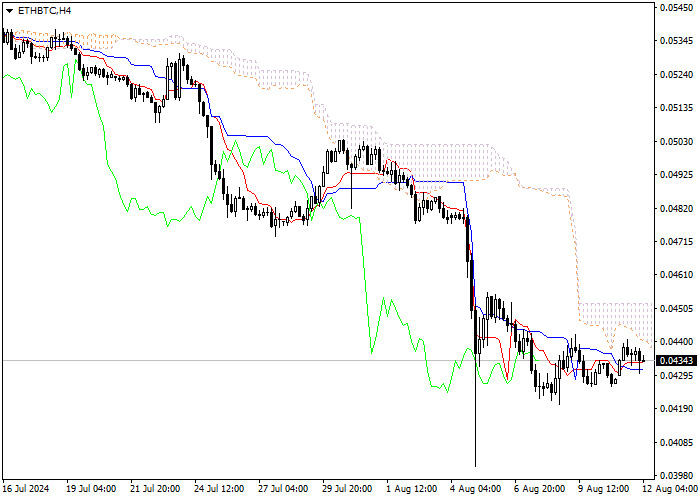Select time axis label 6 Aug 20:00
This screenshot has width=700, height=500.
click(539, 489)
